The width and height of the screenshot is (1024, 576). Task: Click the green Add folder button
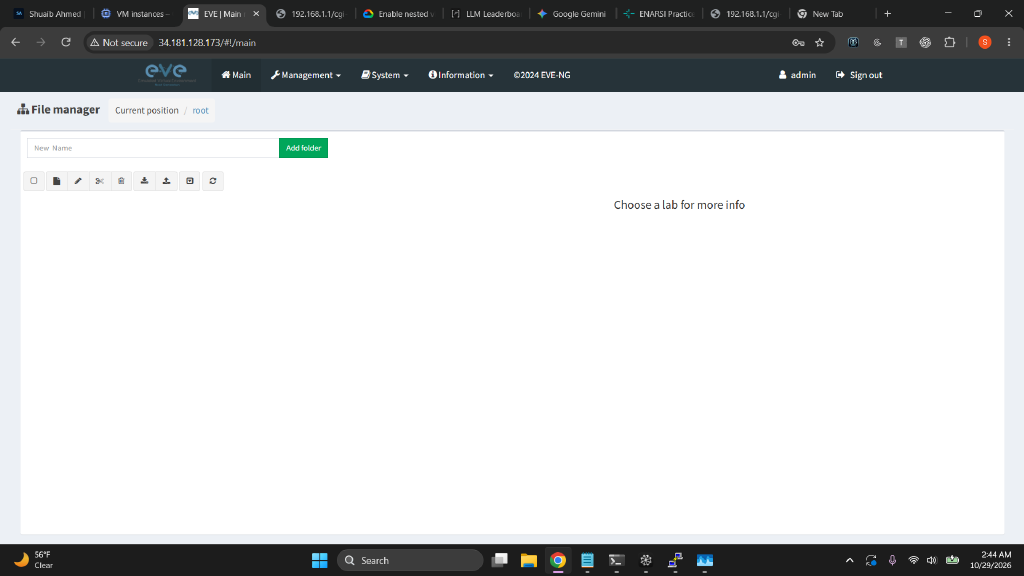(303, 148)
